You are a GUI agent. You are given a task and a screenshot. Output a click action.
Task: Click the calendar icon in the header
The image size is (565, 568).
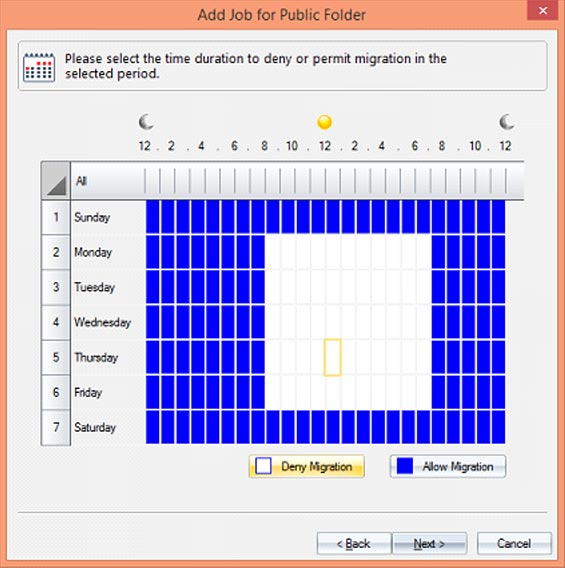tap(39, 67)
